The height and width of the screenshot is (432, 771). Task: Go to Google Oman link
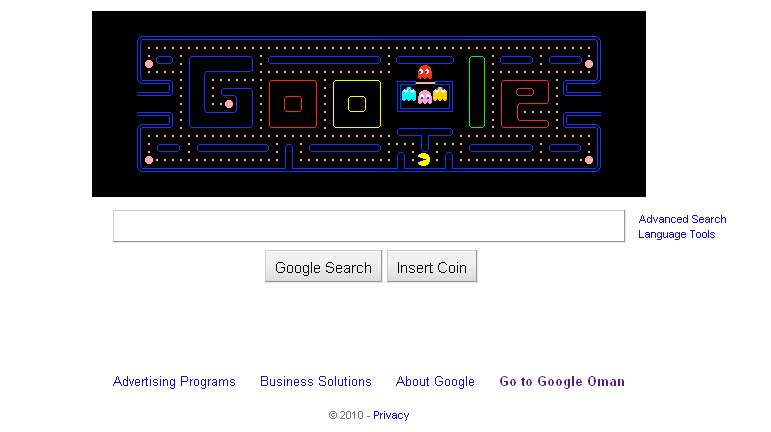click(562, 381)
